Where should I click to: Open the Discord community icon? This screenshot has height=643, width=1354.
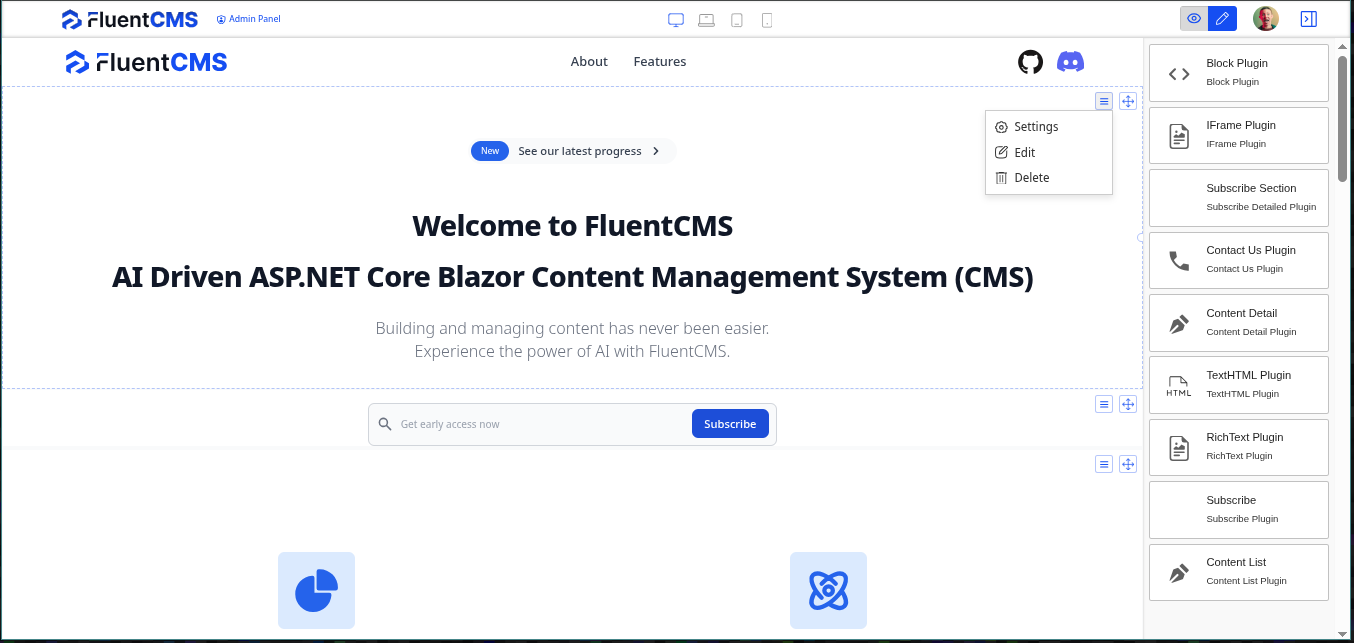point(1071,62)
